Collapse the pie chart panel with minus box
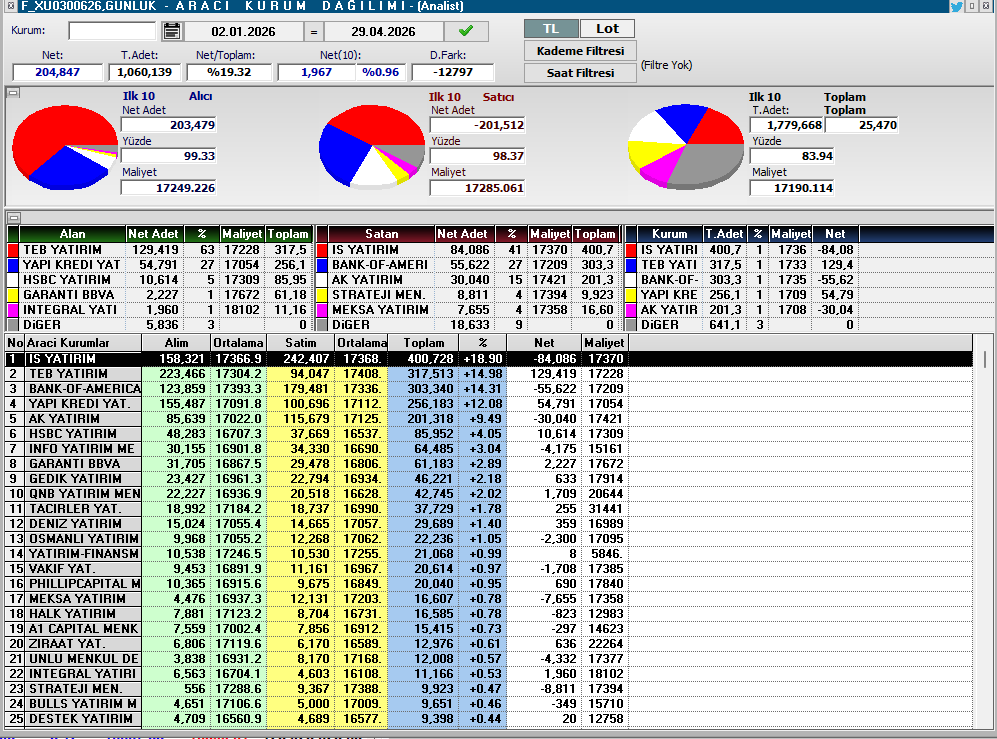The image size is (997, 739). point(13,93)
